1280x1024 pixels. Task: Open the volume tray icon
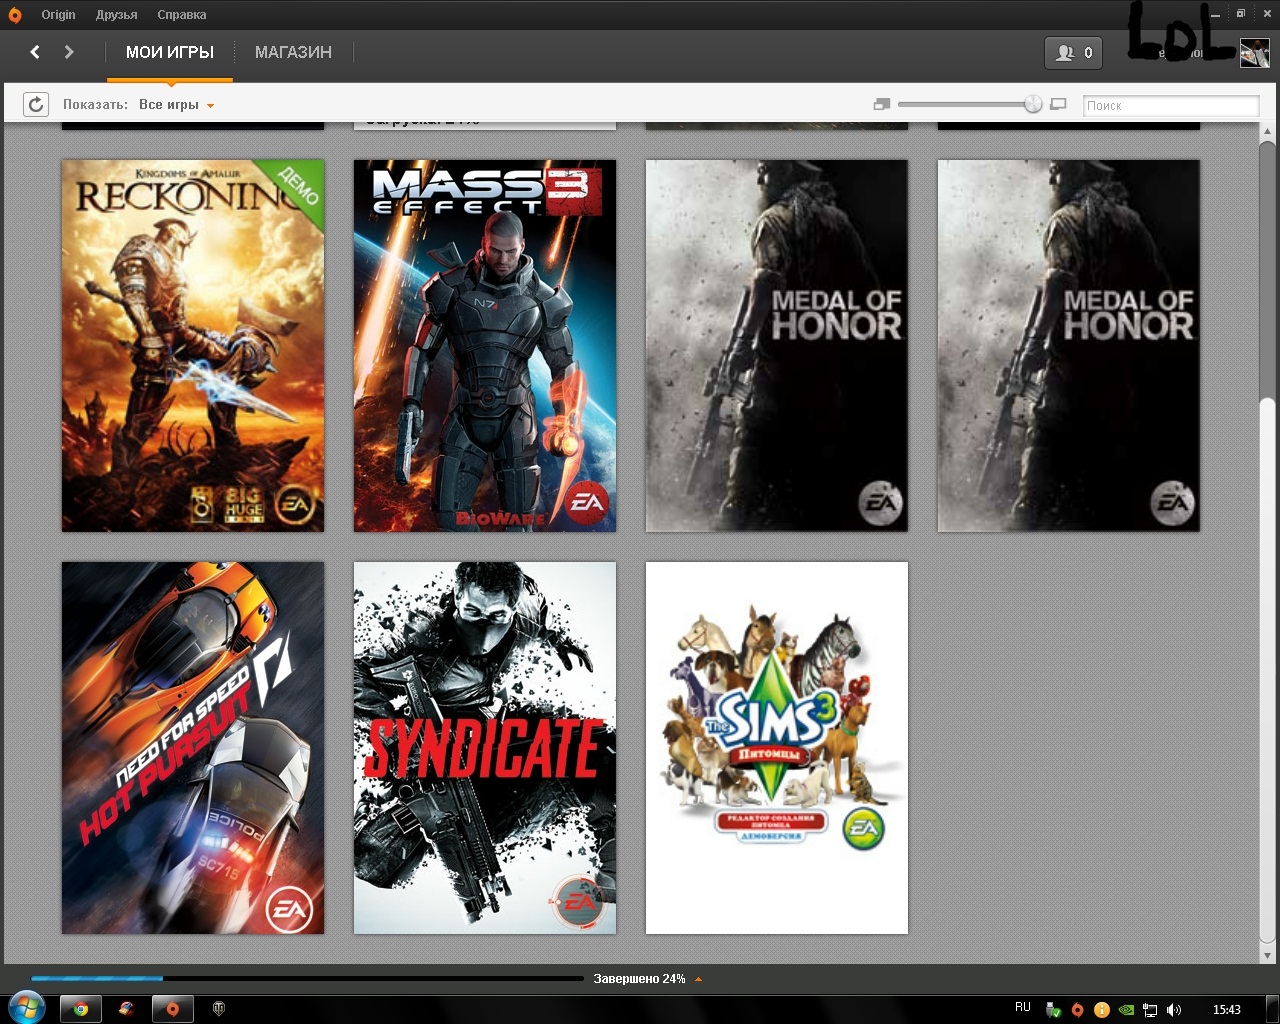pyautogui.click(x=1174, y=1010)
